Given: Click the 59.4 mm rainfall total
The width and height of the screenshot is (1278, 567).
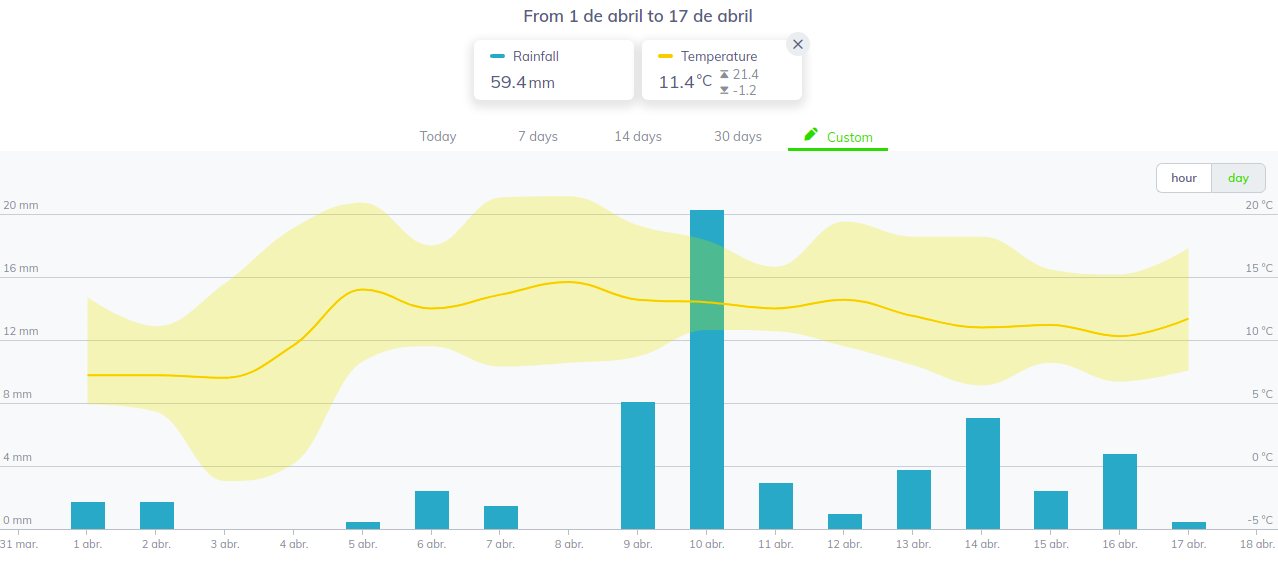Looking at the screenshot, I should pos(522,82).
